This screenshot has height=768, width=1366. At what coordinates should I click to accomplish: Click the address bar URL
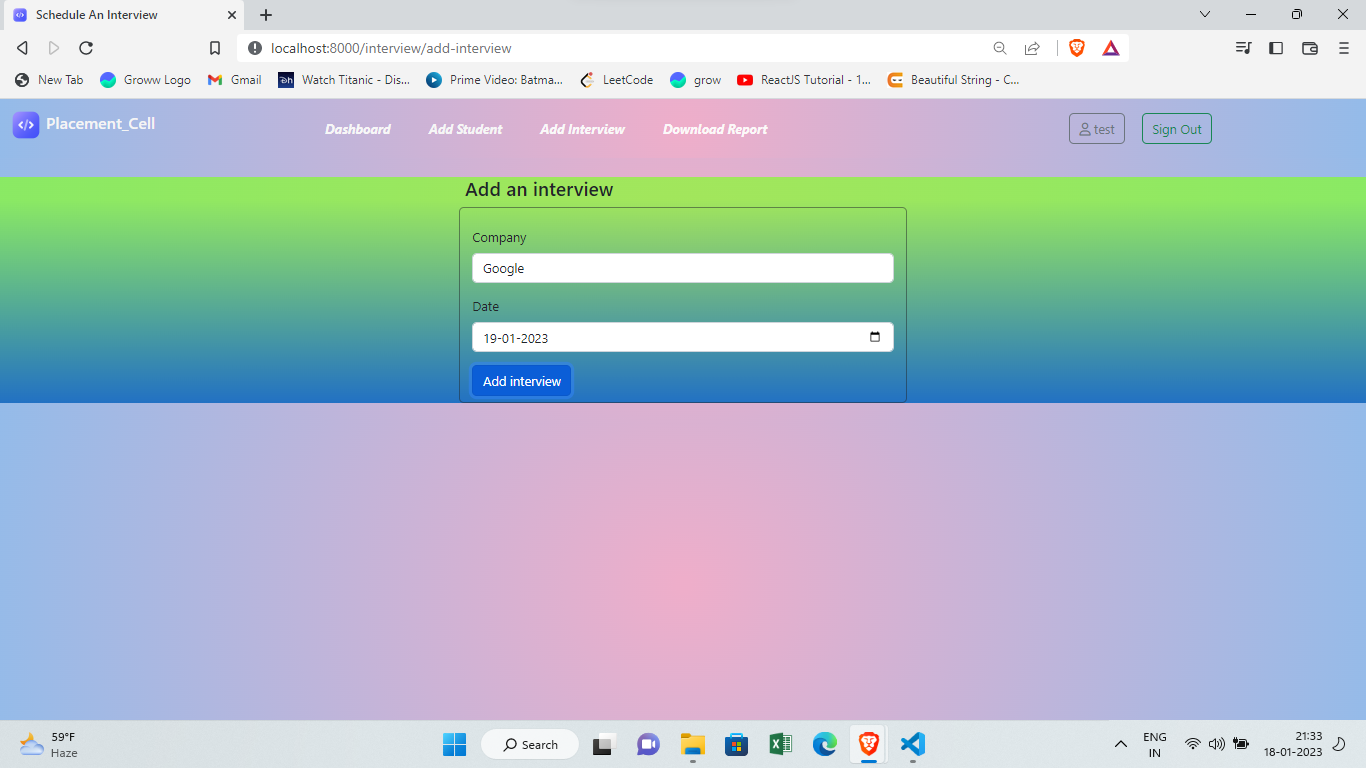(391, 48)
